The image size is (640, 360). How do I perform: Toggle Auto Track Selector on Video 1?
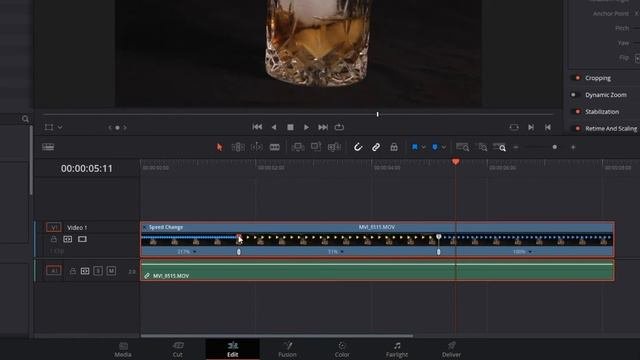point(68,239)
